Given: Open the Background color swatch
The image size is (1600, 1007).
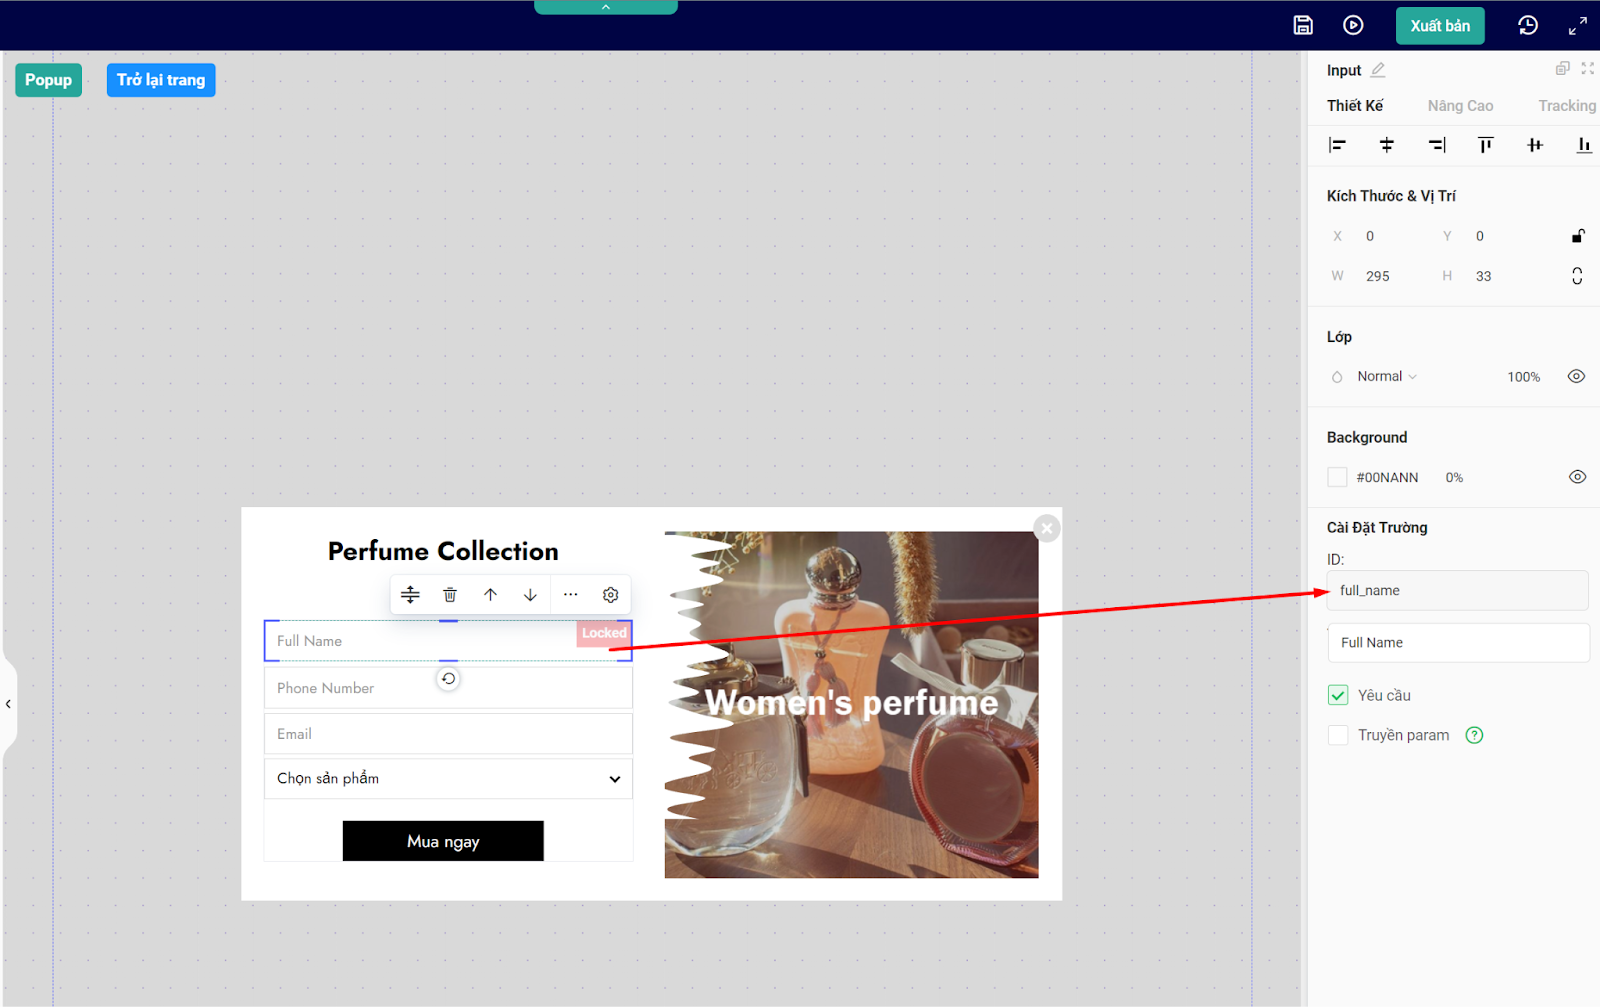Looking at the screenshot, I should [1337, 477].
